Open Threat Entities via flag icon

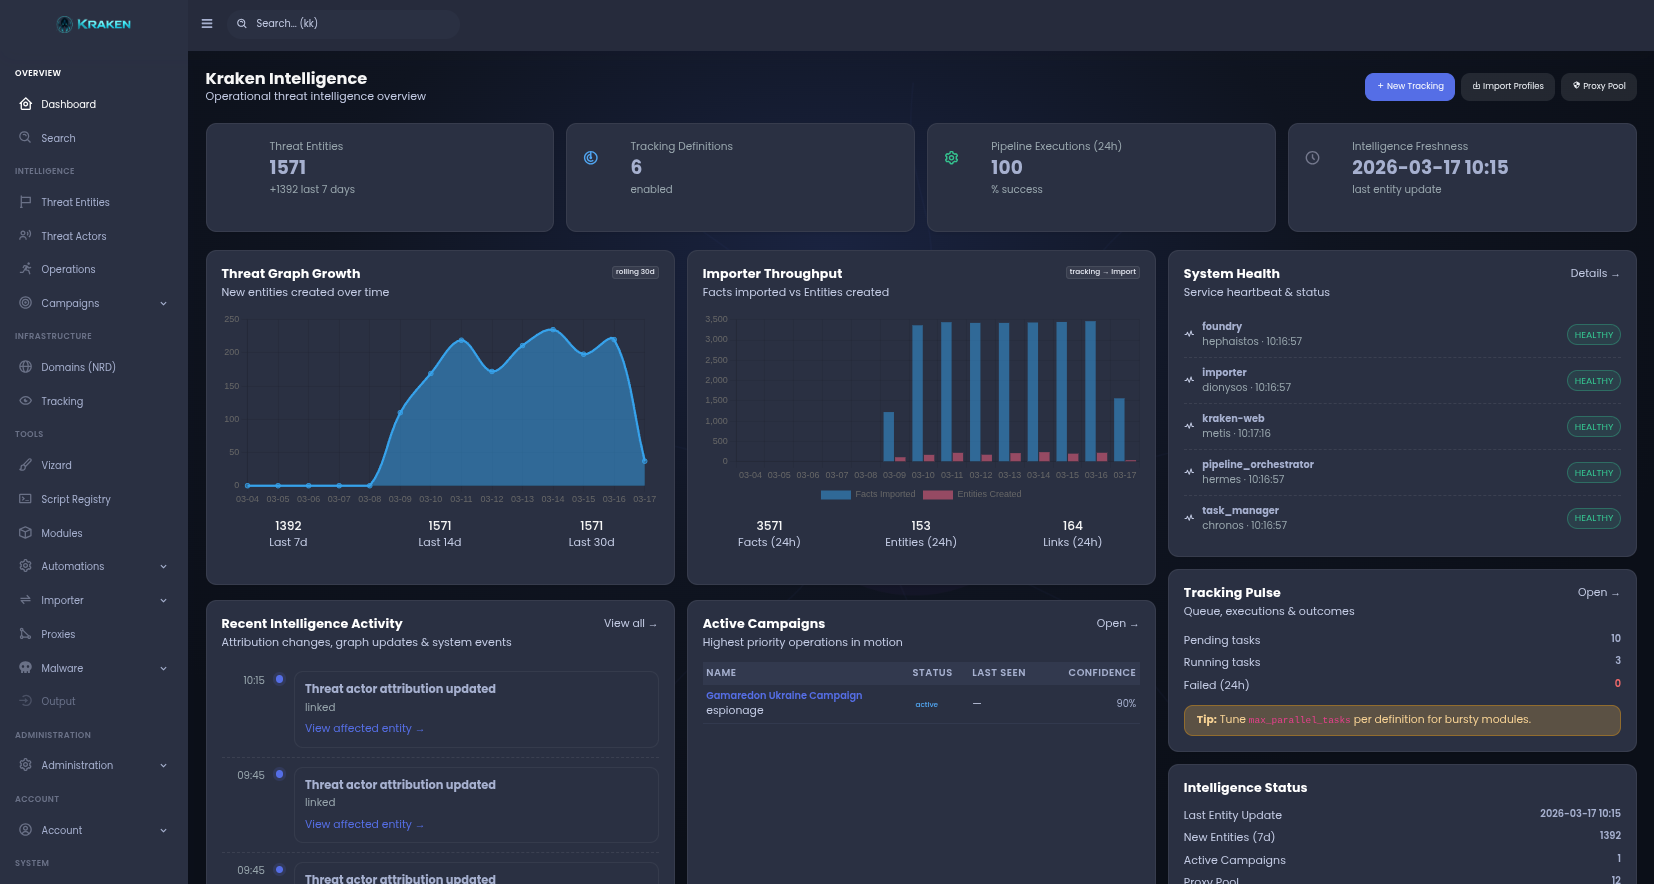26,202
